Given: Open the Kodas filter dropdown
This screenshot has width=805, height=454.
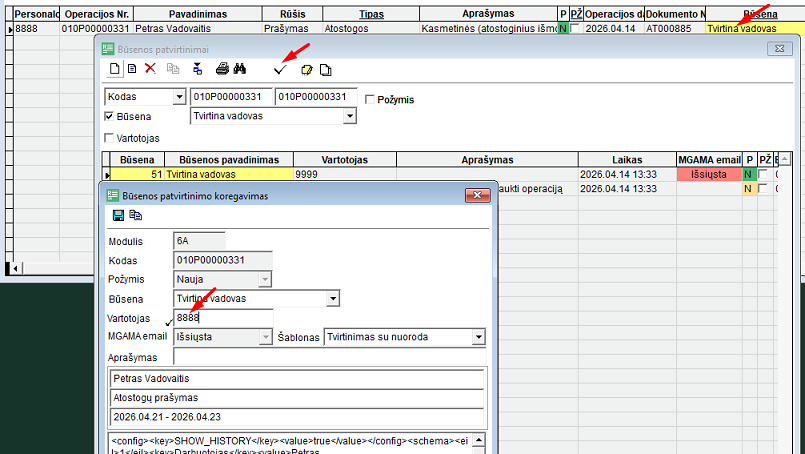Looking at the screenshot, I should pos(179,97).
